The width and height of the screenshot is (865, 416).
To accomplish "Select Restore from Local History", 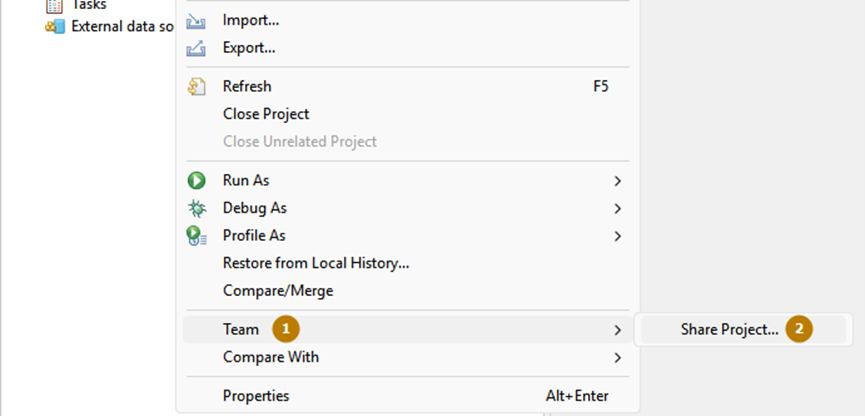I will (x=316, y=263).
